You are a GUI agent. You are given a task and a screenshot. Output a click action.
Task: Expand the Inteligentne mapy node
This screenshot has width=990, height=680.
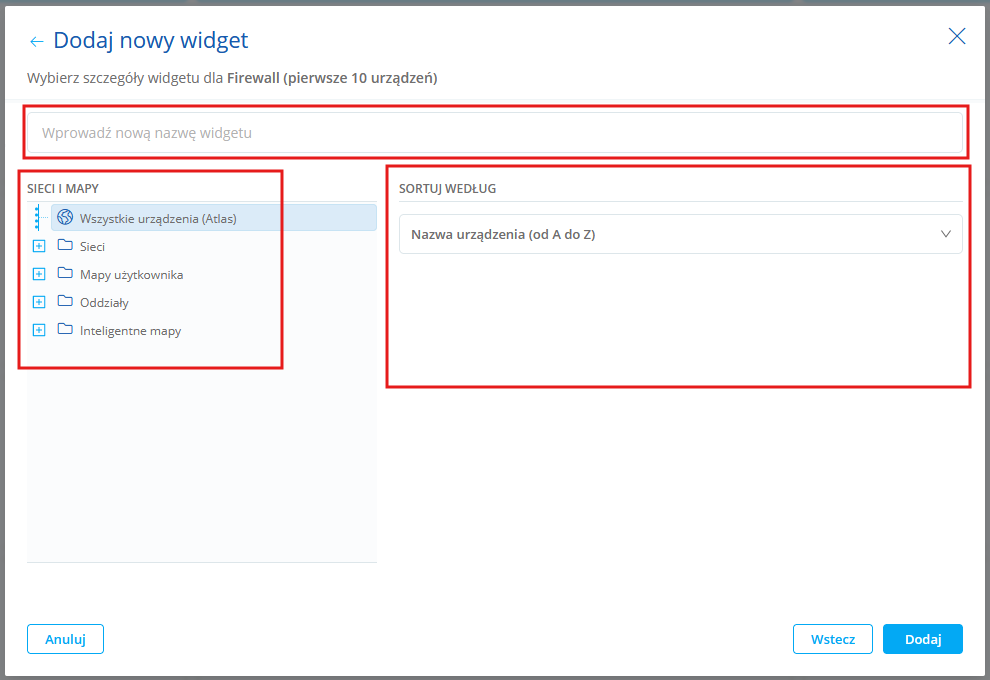pyautogui.click(x=39, y=330)
